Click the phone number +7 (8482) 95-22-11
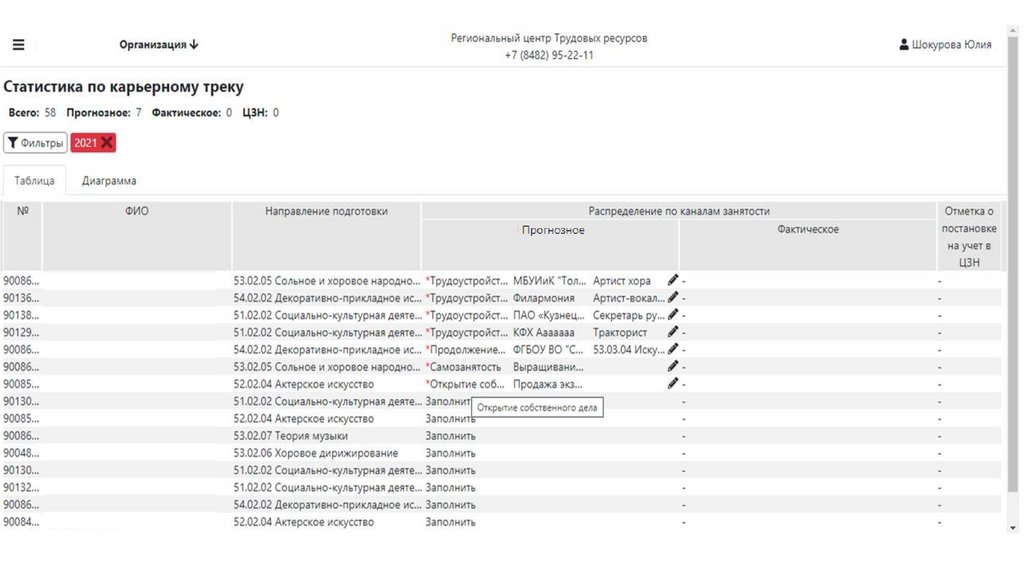1024x574 pixels. coord(548,56)
